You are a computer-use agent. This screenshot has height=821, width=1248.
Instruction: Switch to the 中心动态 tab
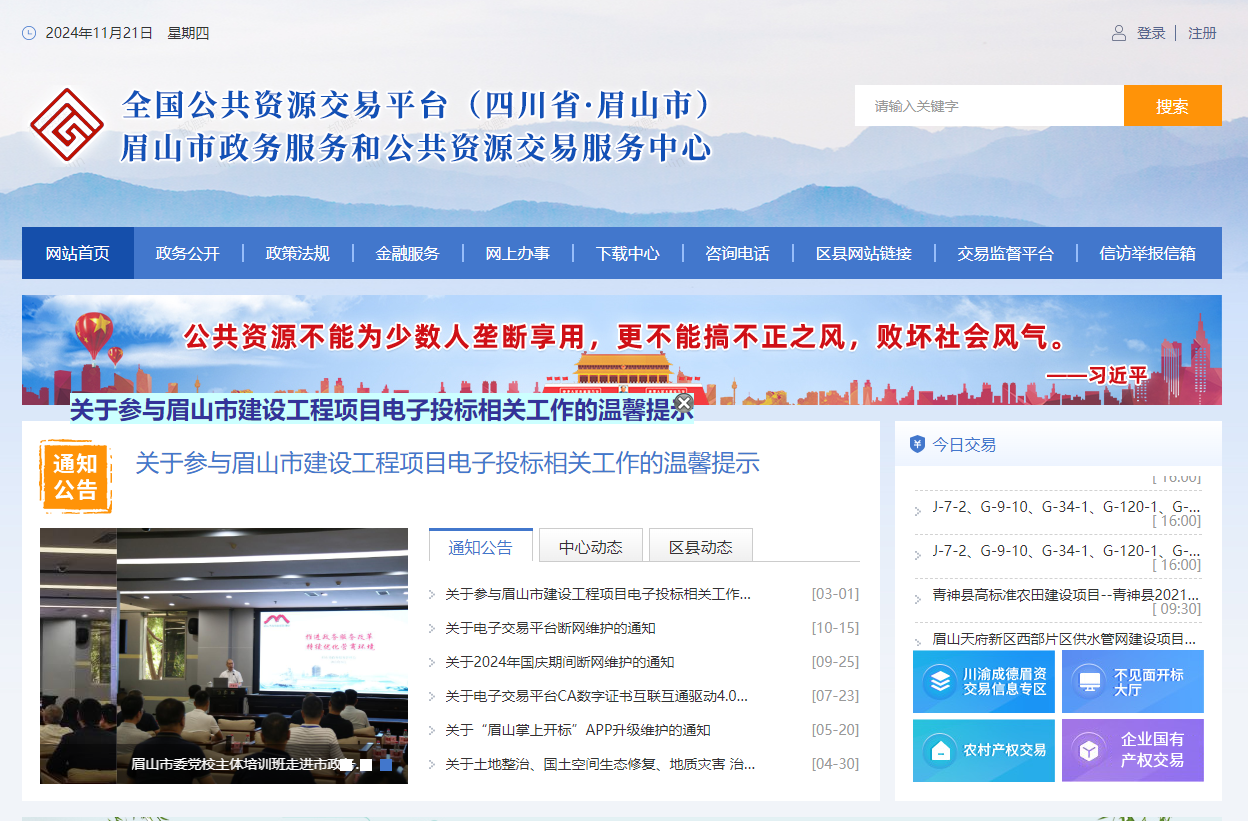591,545
